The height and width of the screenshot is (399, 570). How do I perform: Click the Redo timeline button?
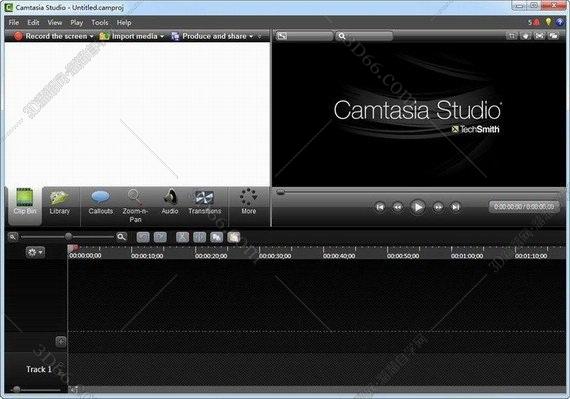(x=160, y=237)
